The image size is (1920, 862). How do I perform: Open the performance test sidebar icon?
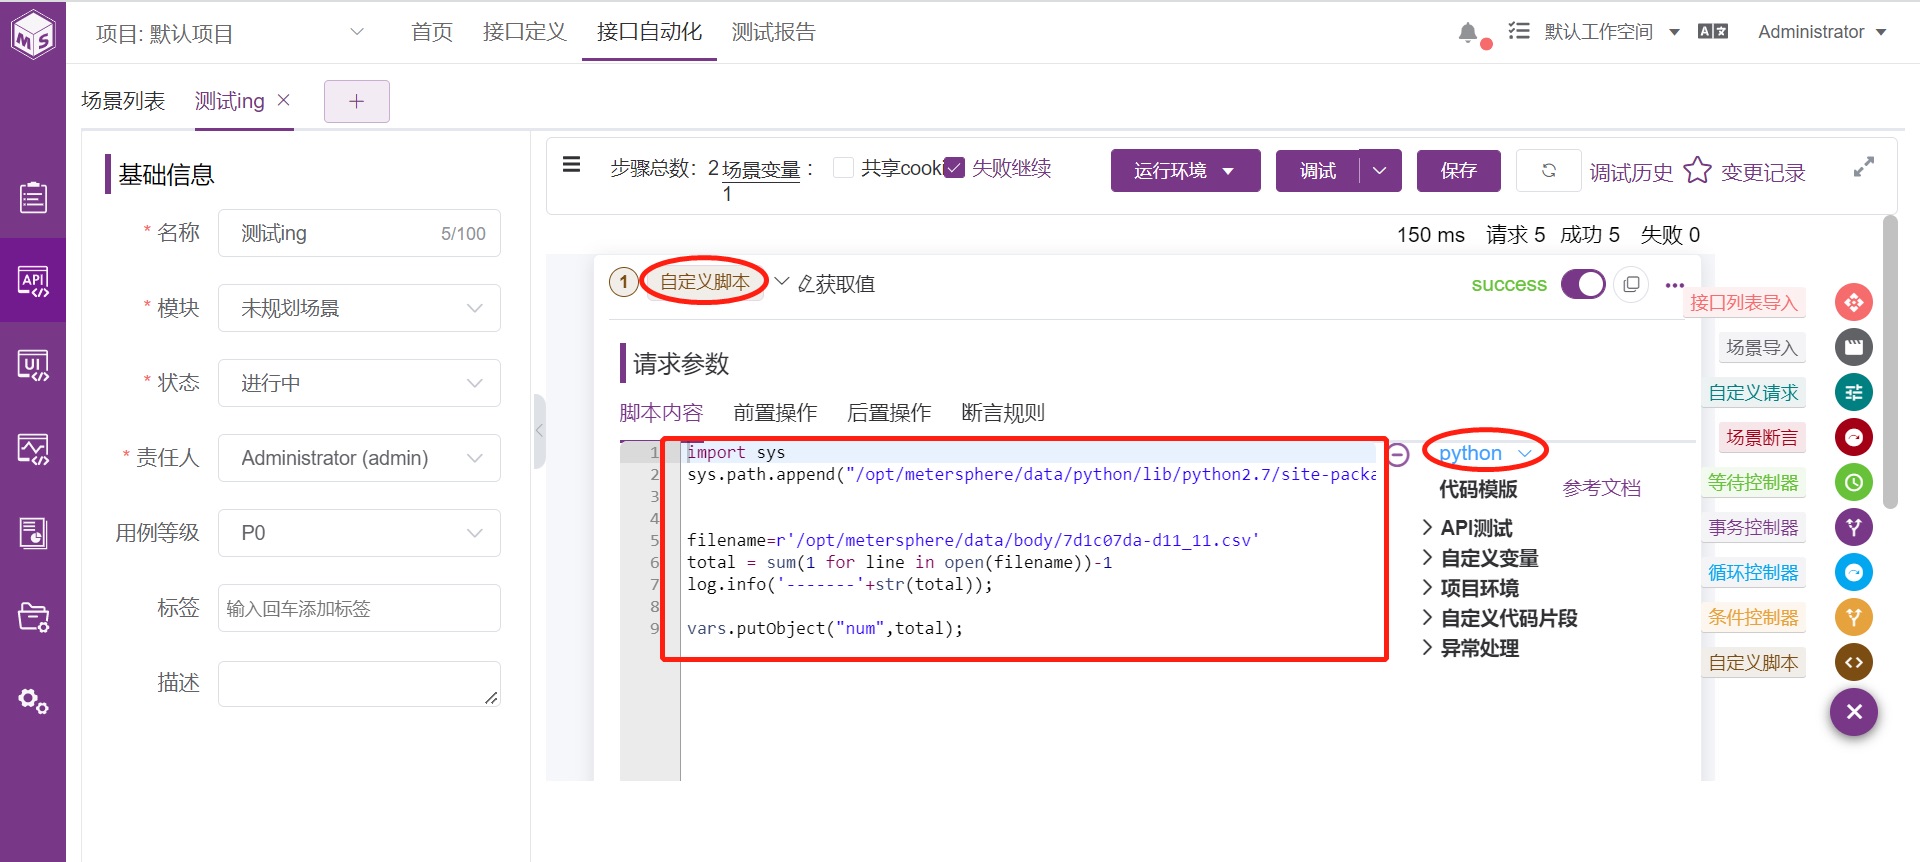click(33, 449)
